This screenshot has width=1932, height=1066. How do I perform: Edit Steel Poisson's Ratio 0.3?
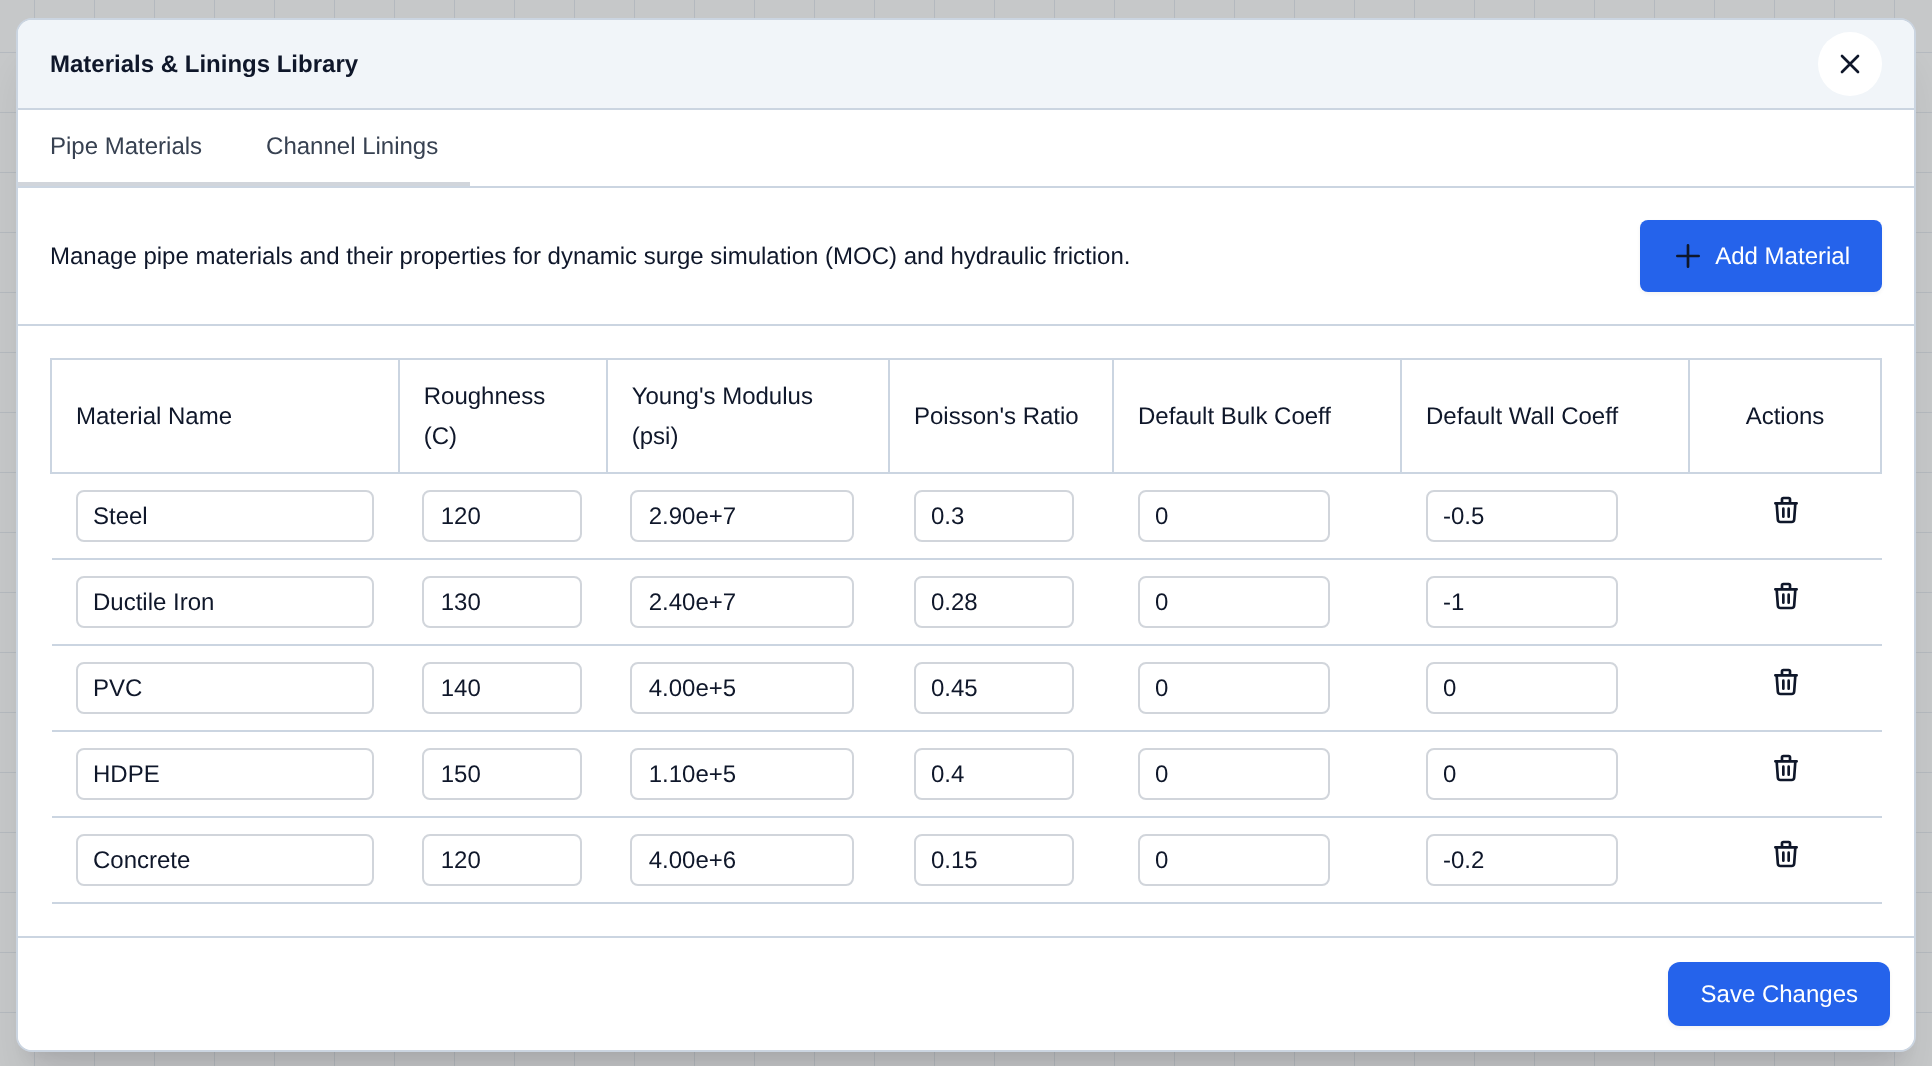994,516
